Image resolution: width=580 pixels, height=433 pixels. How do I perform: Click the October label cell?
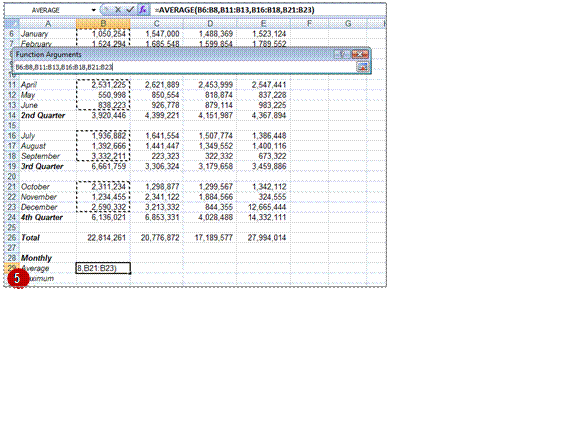point(48,187)
